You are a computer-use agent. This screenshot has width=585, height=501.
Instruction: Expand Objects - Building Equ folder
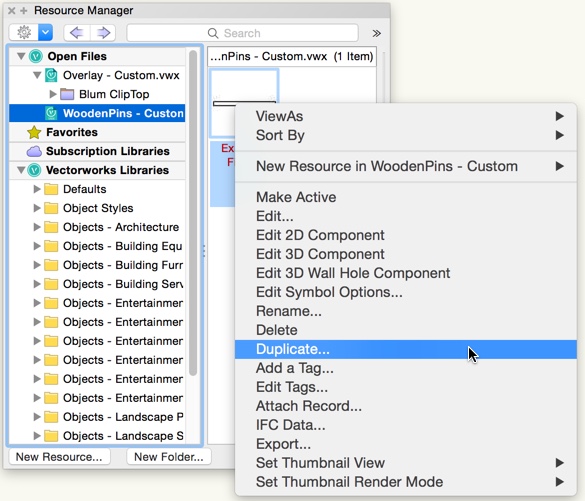click(x=37, y=246)
